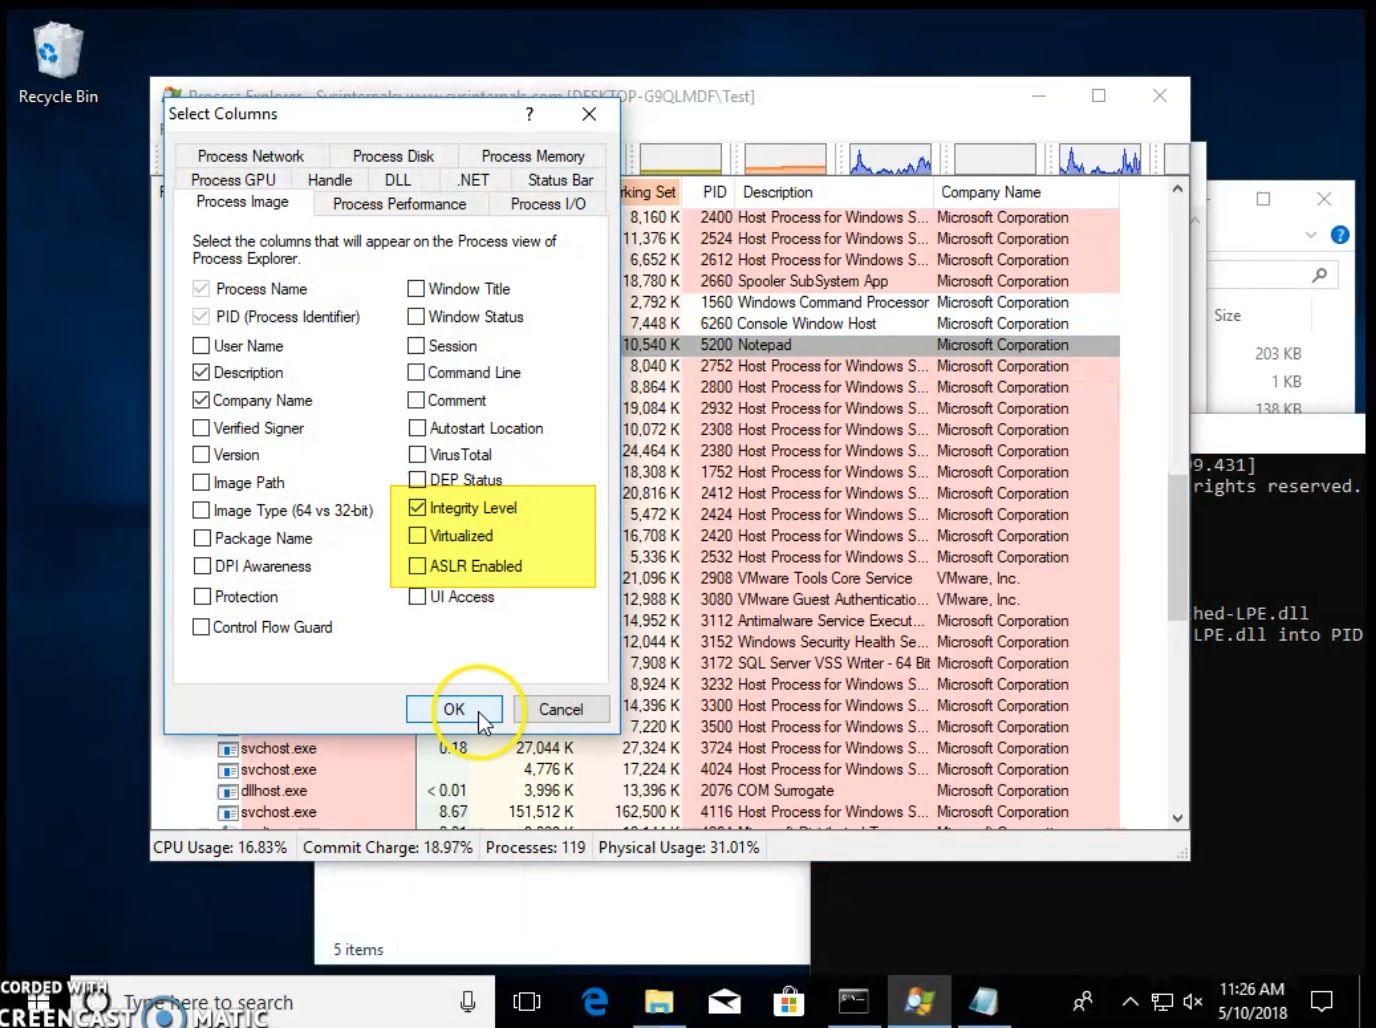Click the Notepad-style taskbar icon
This screenshot has height=1028, width=1376.
pyautogui.click(x=983, y=1001)
